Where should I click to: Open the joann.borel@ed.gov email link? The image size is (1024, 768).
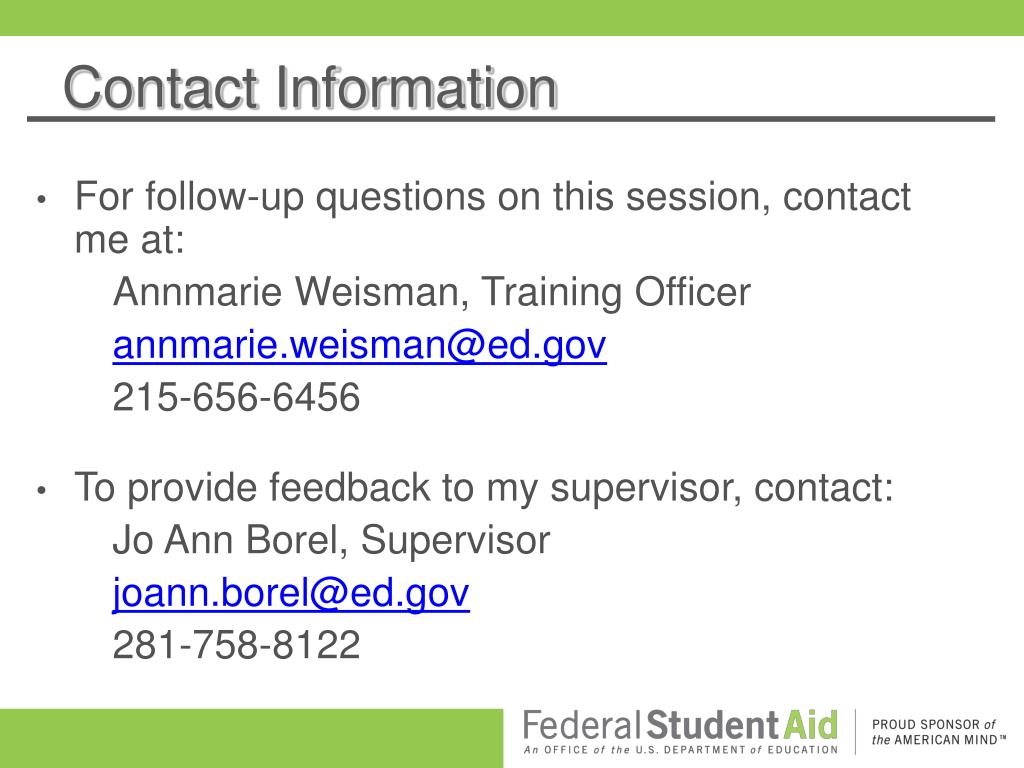click(291, 593)
